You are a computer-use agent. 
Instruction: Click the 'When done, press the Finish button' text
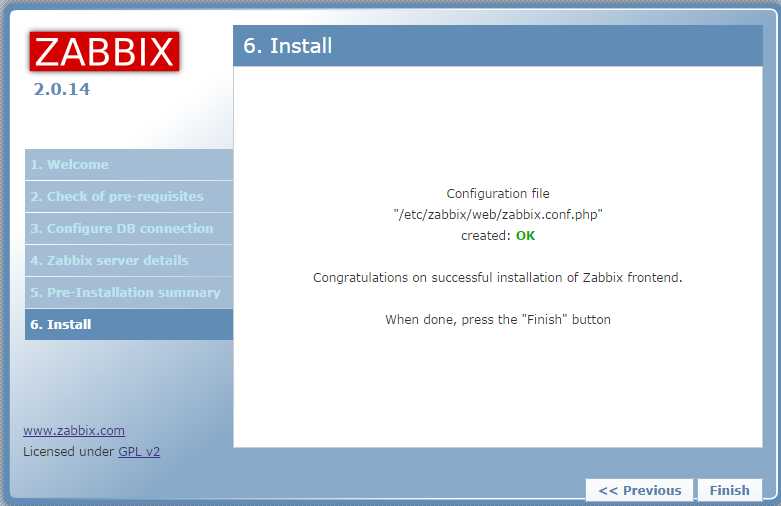[498, 319]
